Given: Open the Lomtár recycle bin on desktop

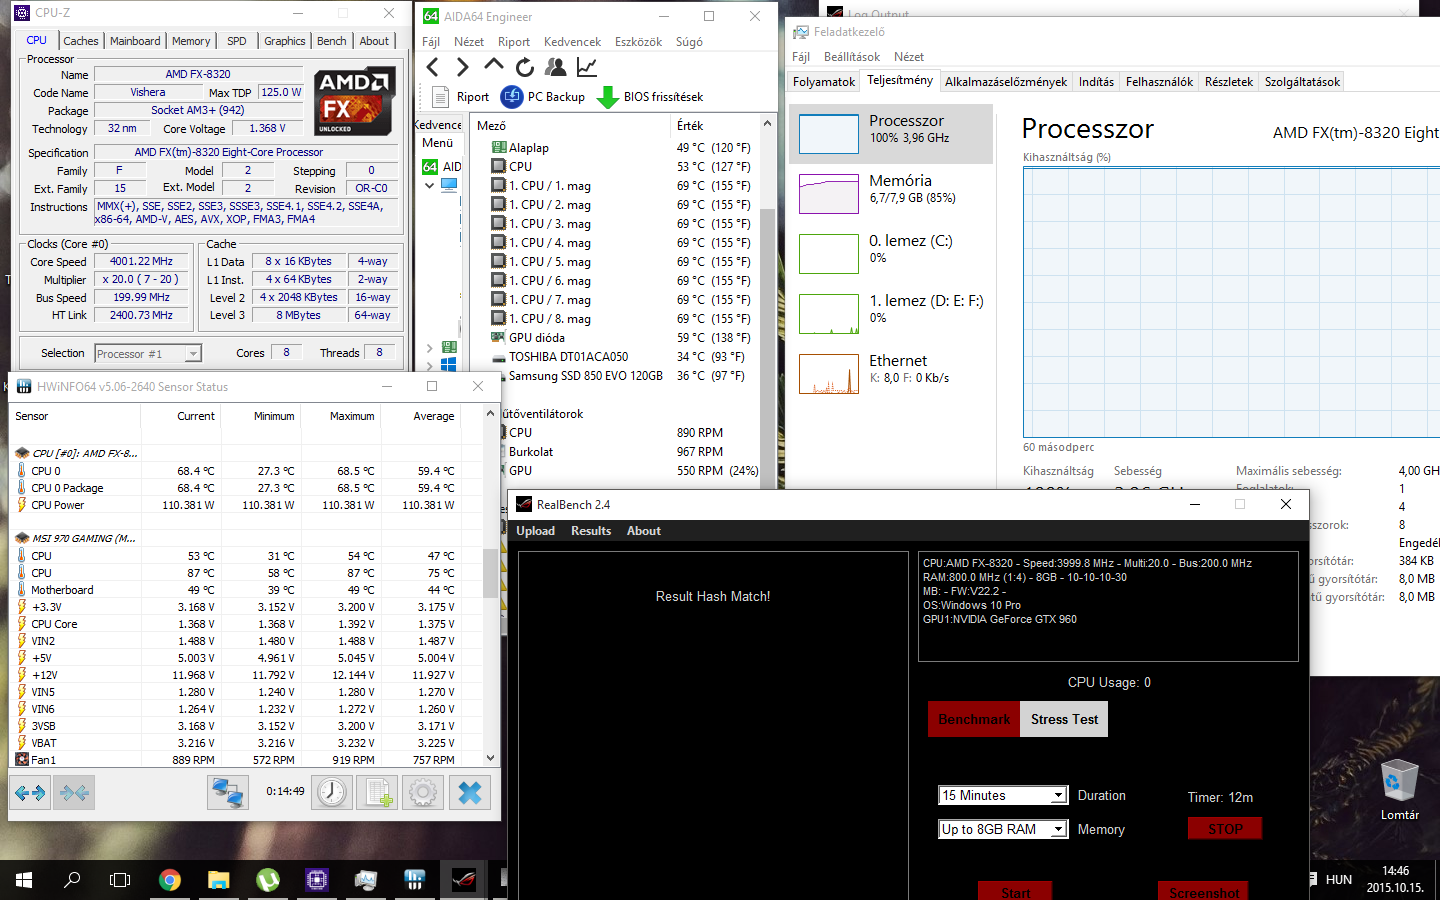Looking at the screenshot, I should 1400,790.
